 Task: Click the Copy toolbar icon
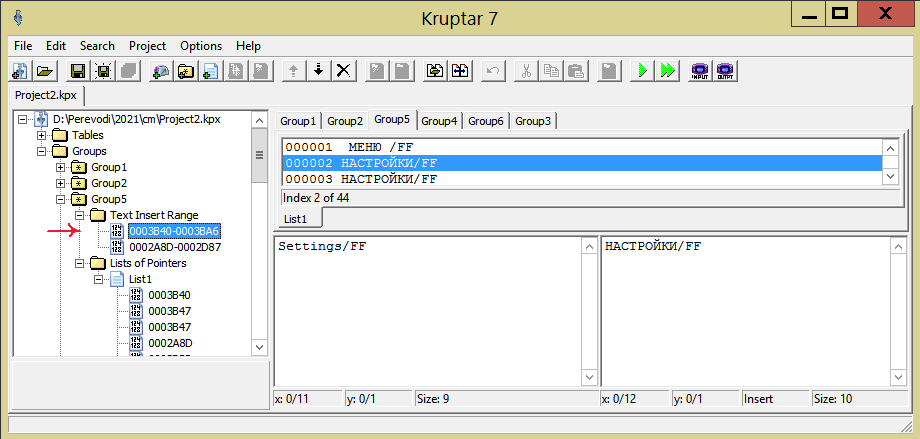(551, 71)
